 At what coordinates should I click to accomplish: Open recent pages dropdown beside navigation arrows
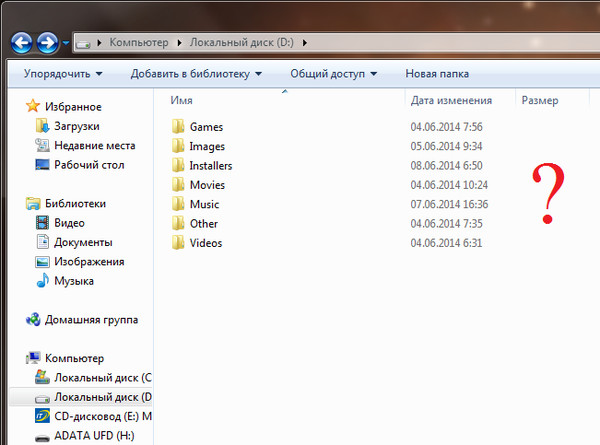click(x=66, y=42)
